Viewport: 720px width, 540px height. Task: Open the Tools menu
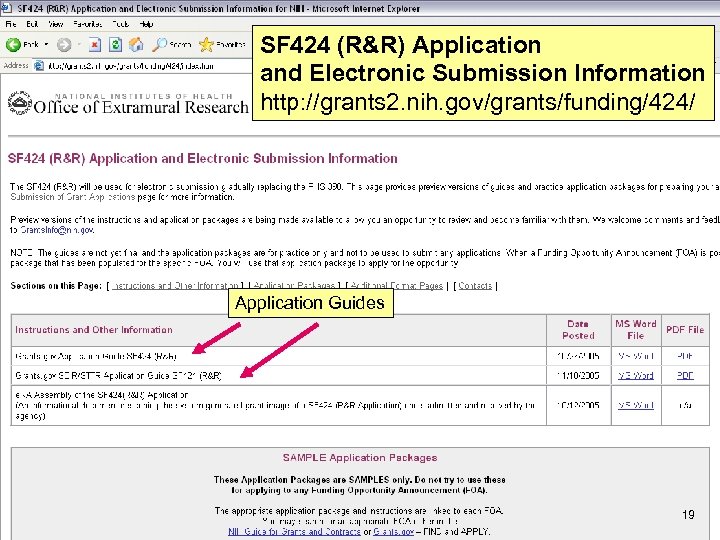(x=121, y=24)
